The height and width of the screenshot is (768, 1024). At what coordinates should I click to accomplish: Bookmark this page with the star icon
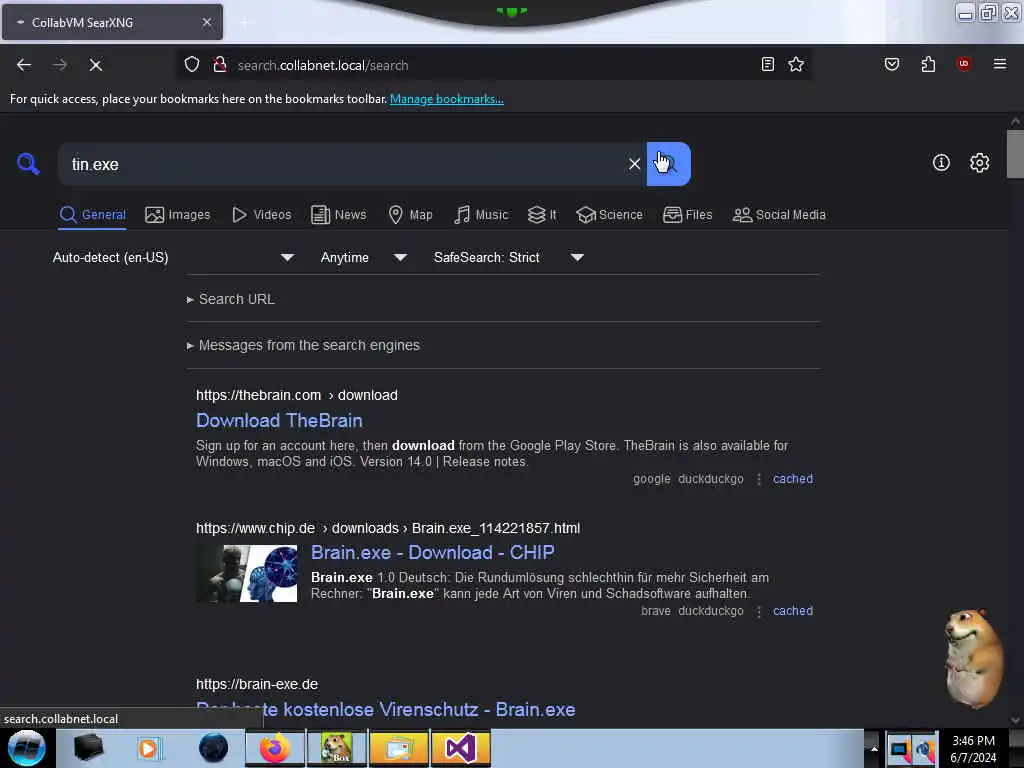tap(795, 64)
